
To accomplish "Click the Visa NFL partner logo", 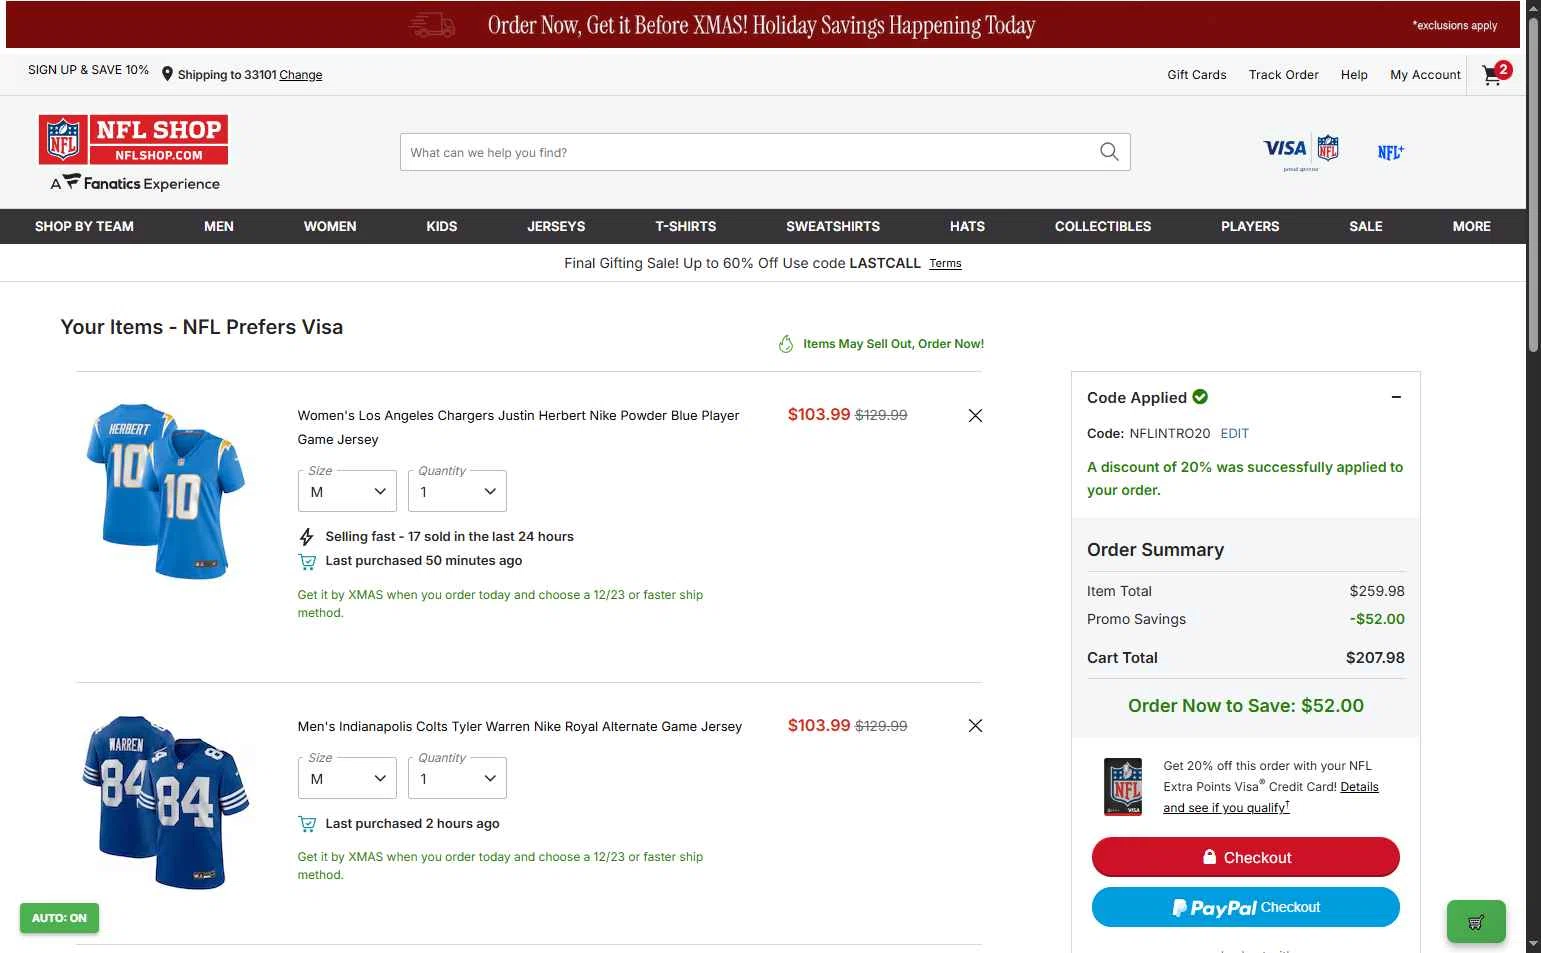I will click(1301, 152).
